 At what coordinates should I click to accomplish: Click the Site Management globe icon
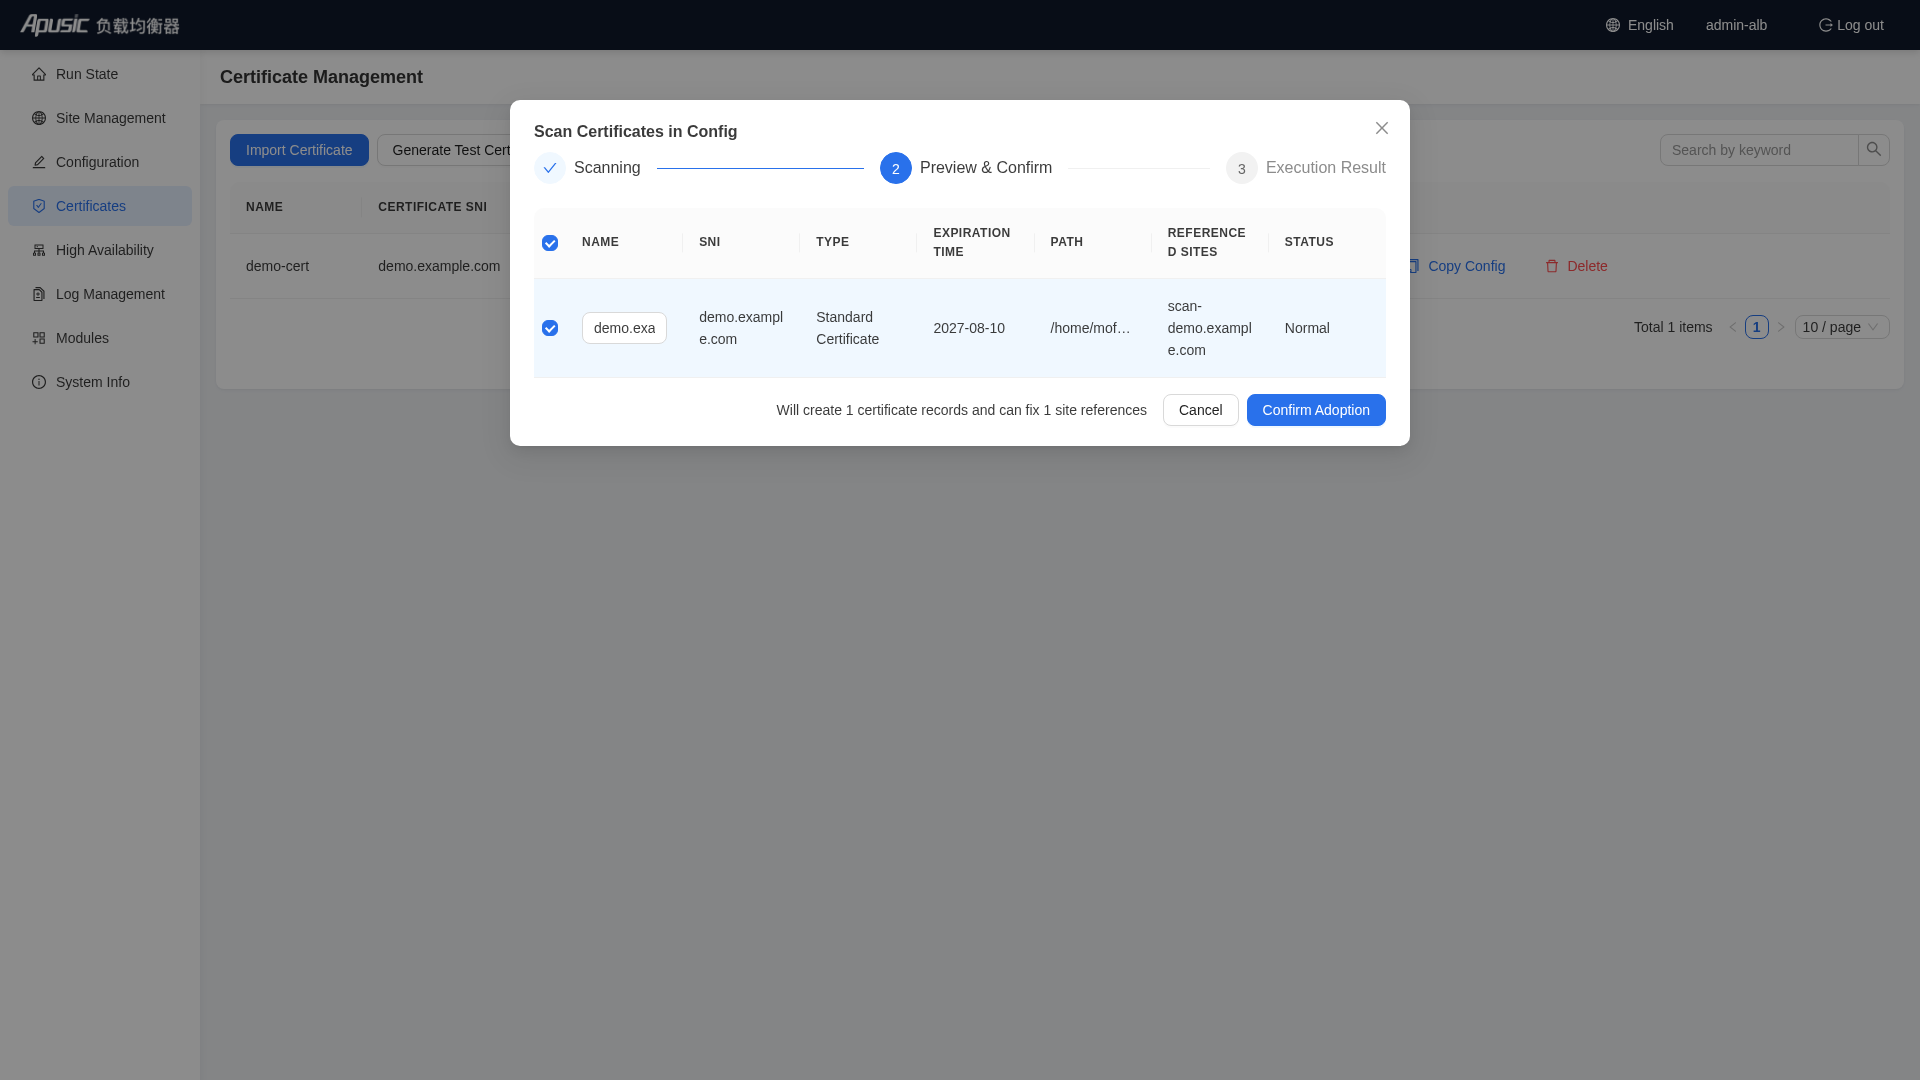[x=39, y=118]
